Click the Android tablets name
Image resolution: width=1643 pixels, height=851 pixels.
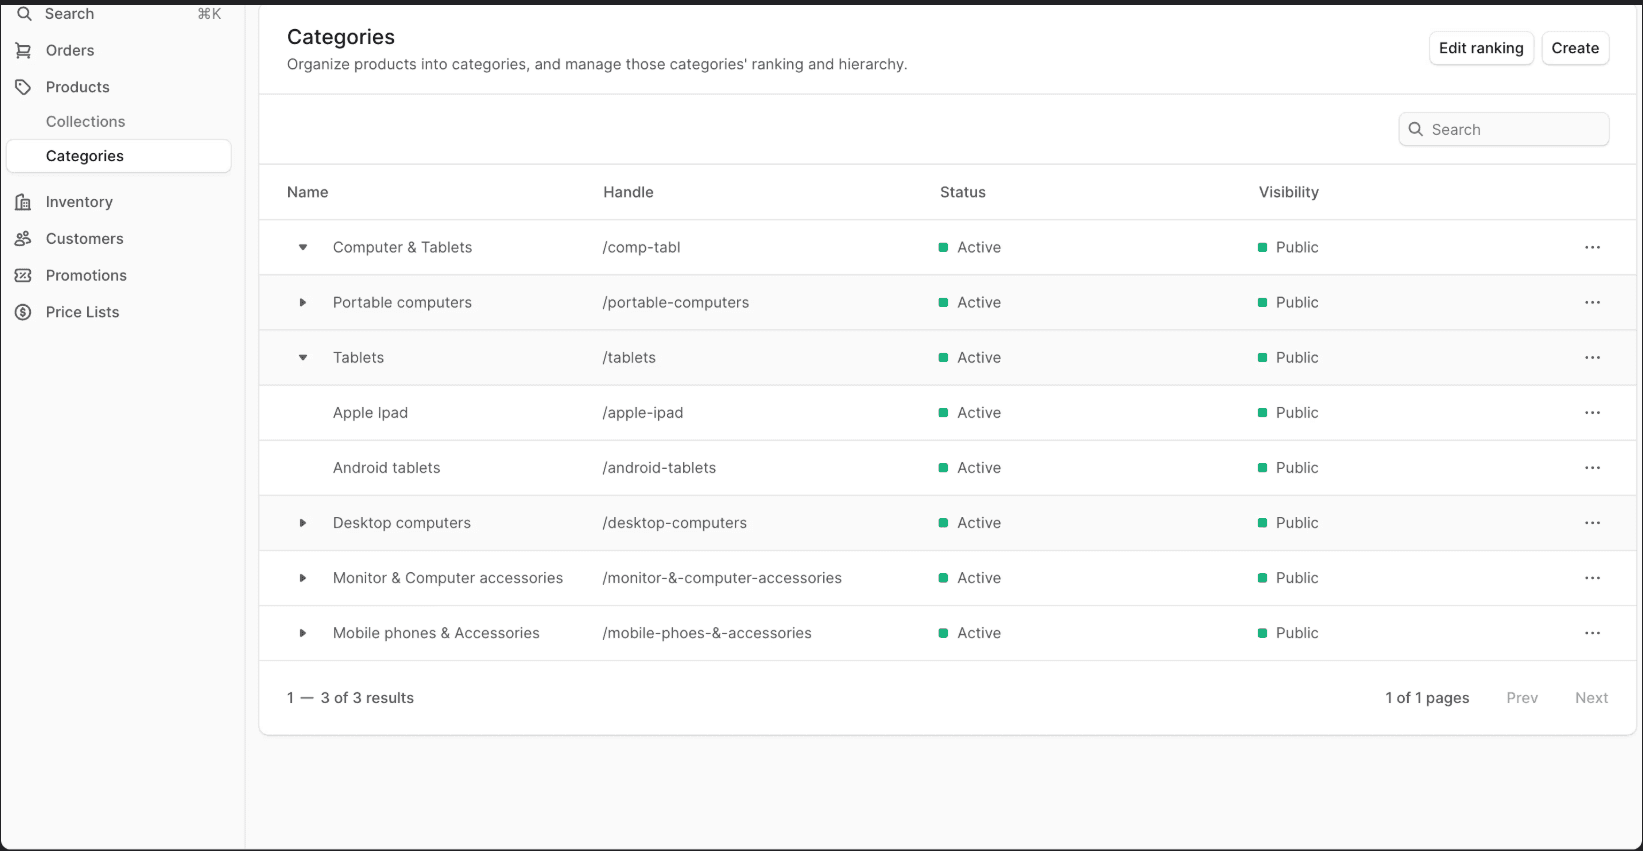click(386, 467)
